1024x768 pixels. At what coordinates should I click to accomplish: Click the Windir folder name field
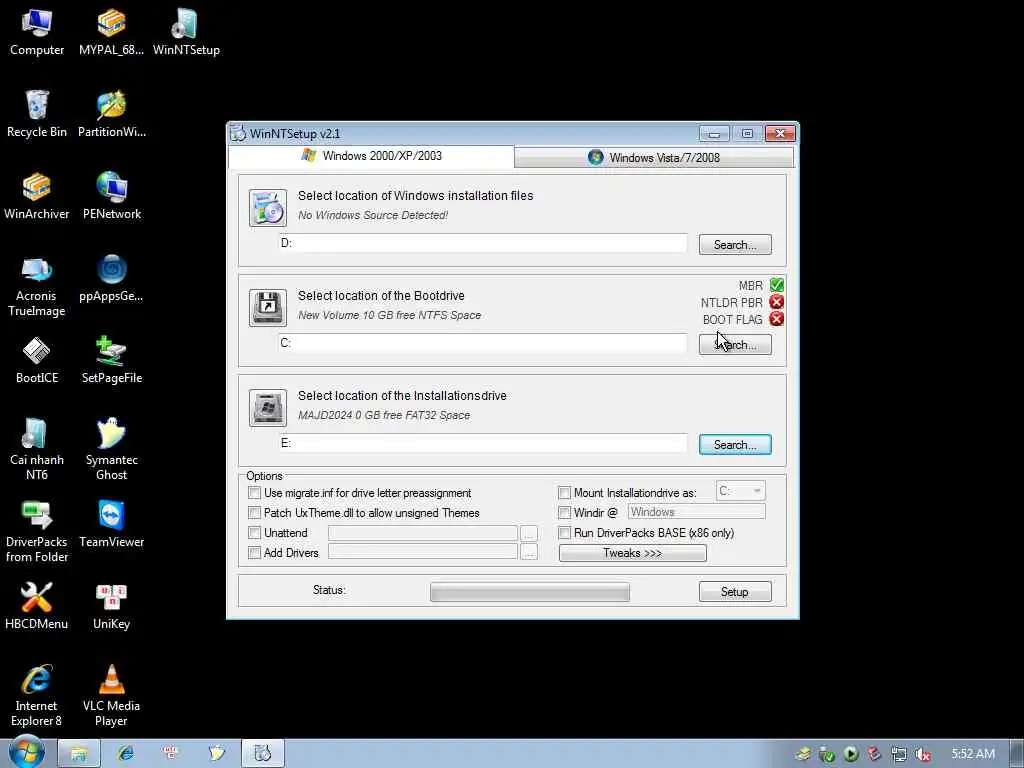pyautogui.click(x=697, y=512)
